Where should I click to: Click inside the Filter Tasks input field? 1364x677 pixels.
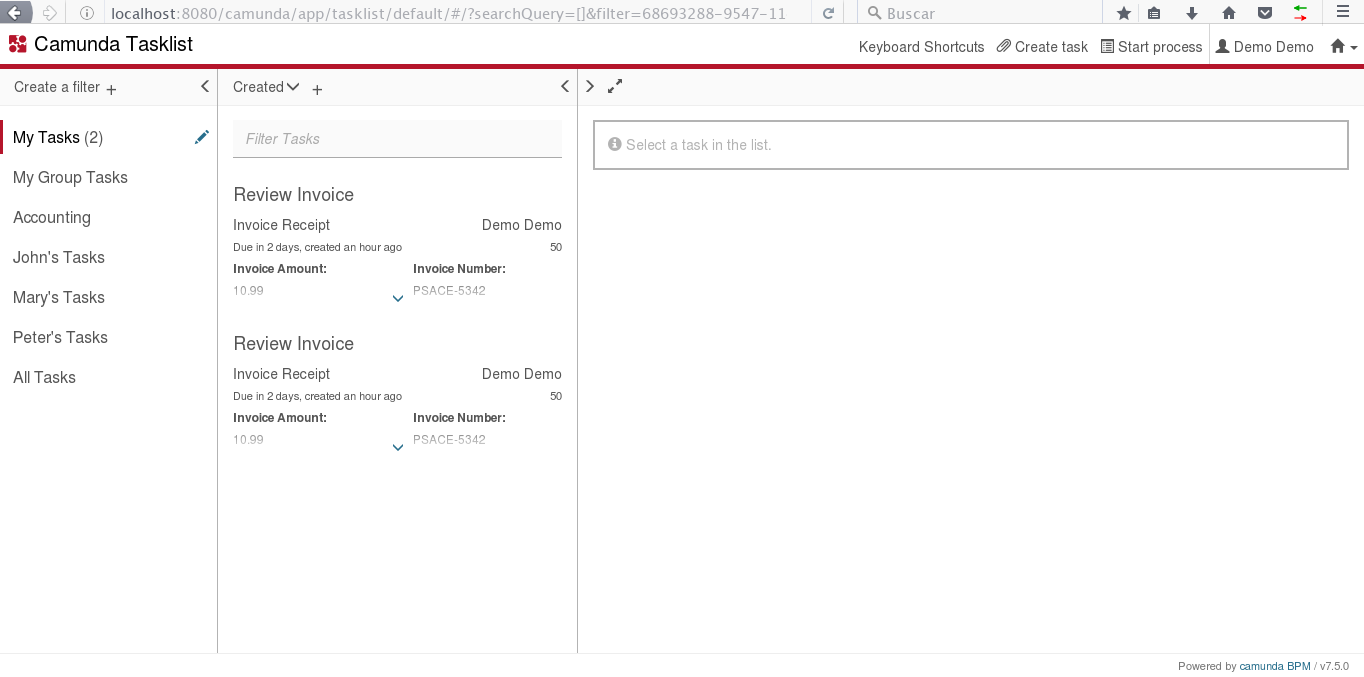click(397, 138)
